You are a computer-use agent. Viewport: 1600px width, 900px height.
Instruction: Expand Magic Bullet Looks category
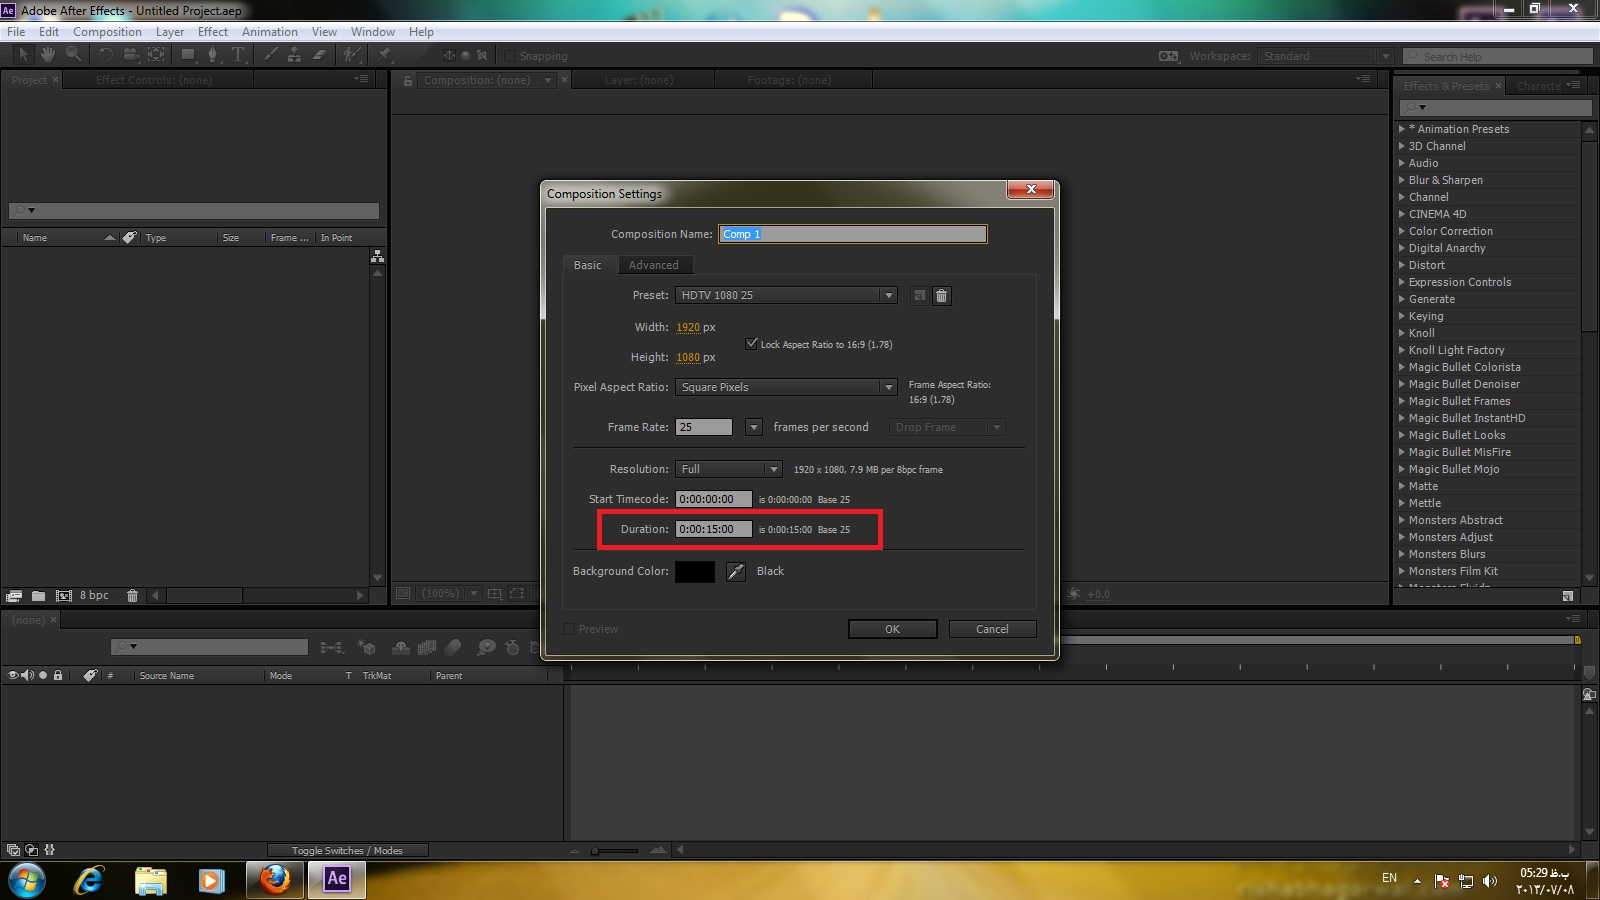1401,435
